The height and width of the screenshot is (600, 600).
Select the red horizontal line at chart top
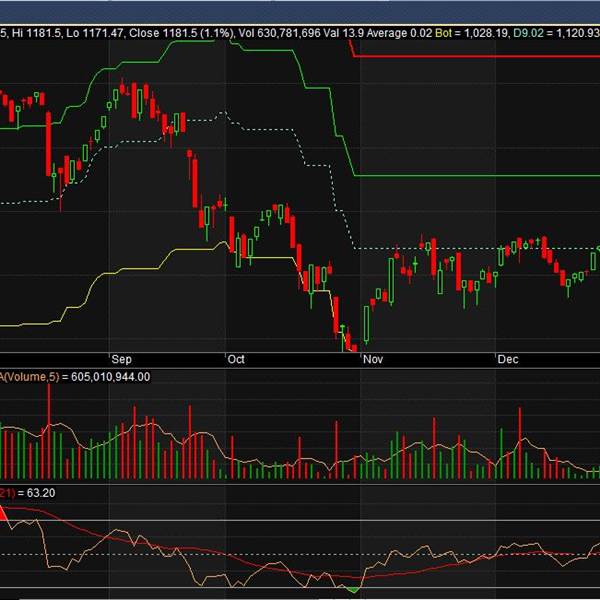tap(476, 57)
